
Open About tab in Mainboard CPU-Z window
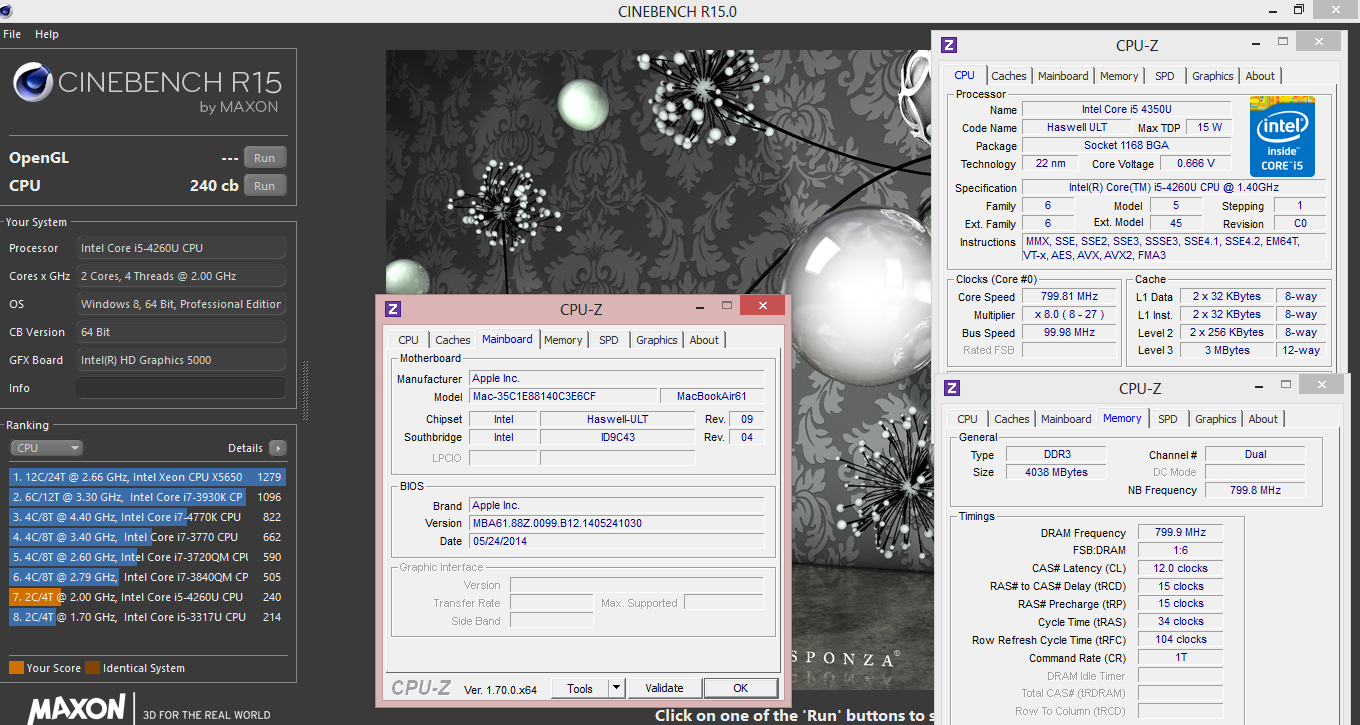click(x=704, y=340)
